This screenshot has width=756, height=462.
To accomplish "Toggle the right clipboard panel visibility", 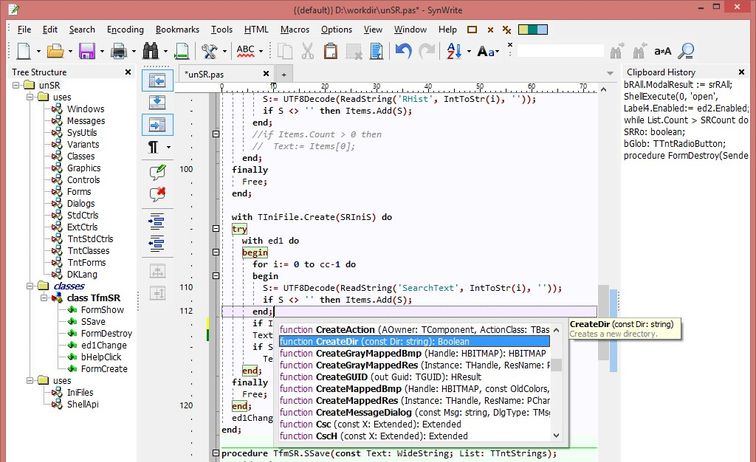I will tap(157, 125).
